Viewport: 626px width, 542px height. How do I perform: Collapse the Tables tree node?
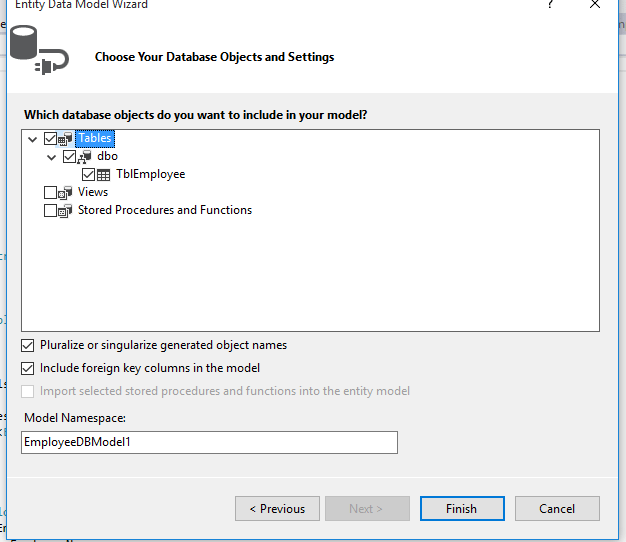(33, 139)
